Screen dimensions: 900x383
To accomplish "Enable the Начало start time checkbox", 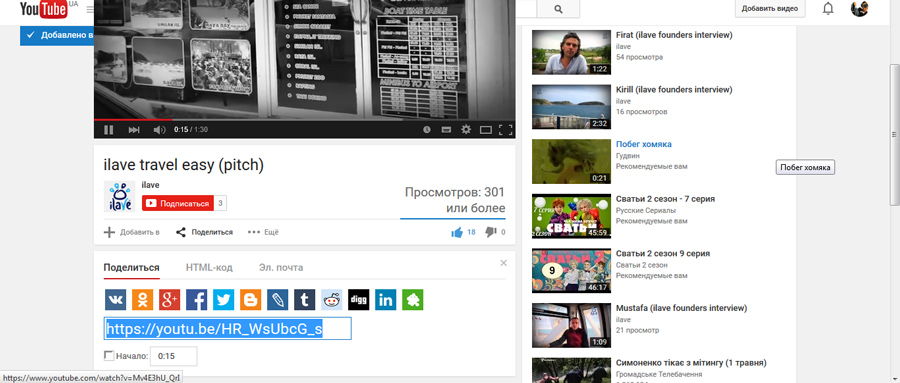I will click(x=108, y=356).
